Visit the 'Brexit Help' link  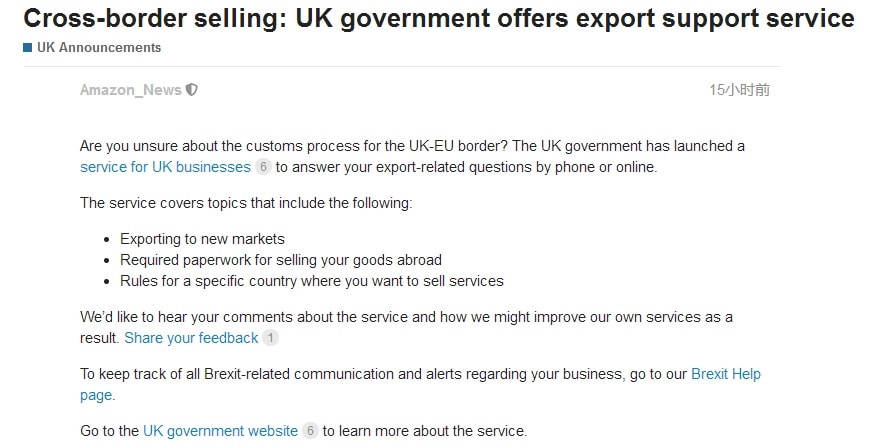(x=725, y=374)
